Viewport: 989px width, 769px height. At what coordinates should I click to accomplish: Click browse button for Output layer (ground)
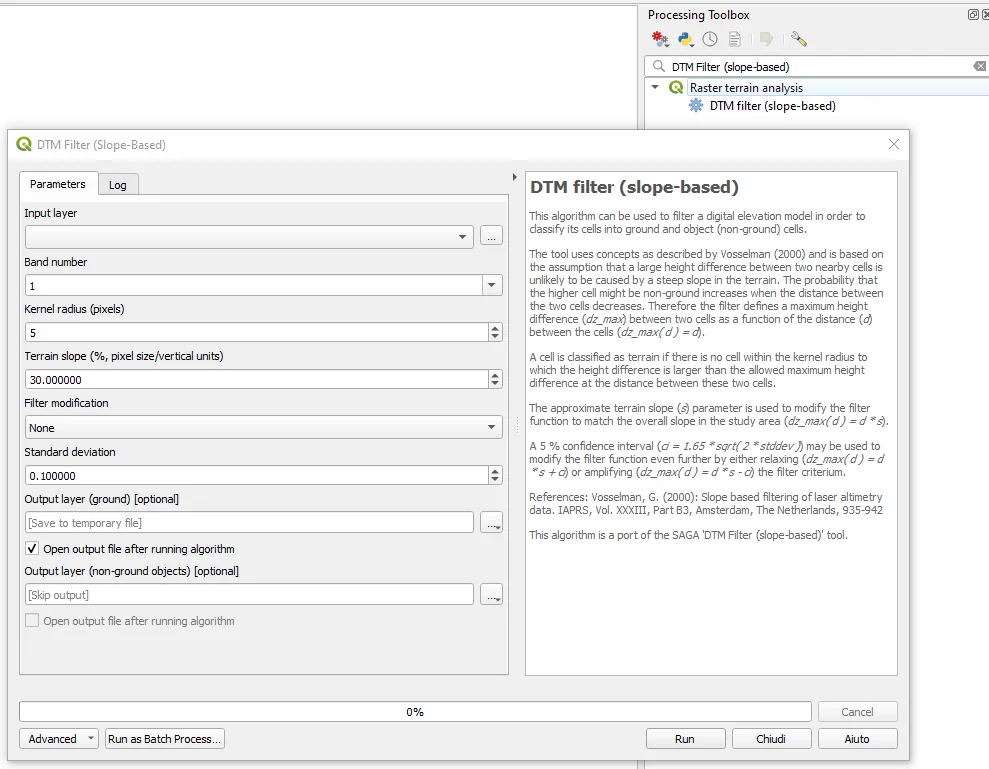coord(490,523)
